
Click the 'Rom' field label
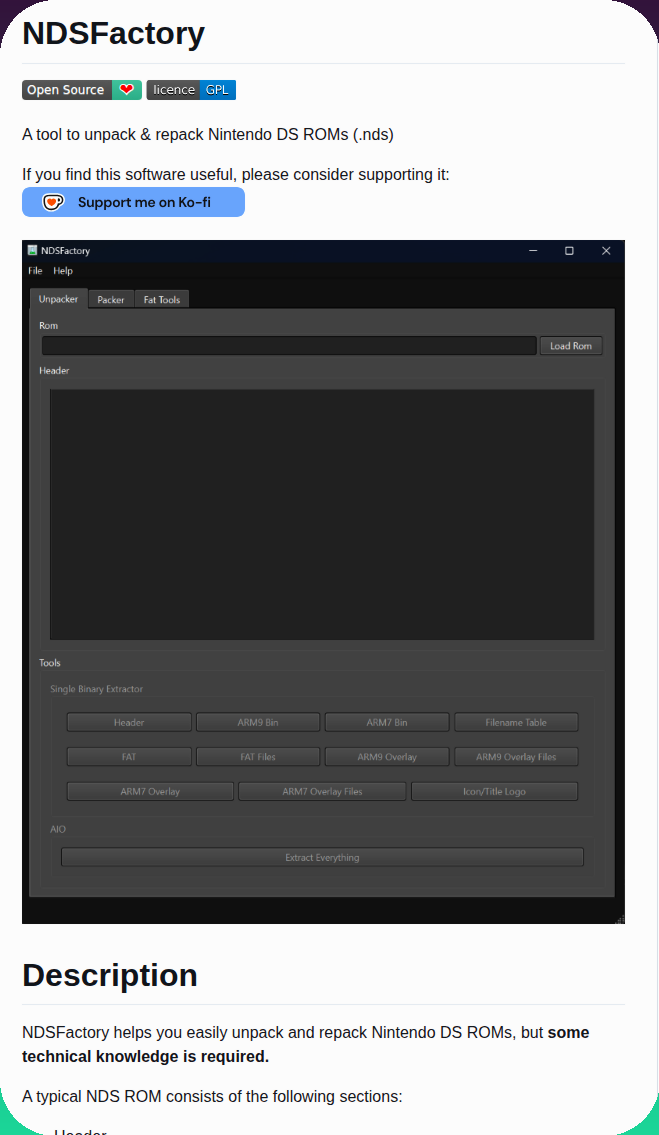tap(49, 326)
